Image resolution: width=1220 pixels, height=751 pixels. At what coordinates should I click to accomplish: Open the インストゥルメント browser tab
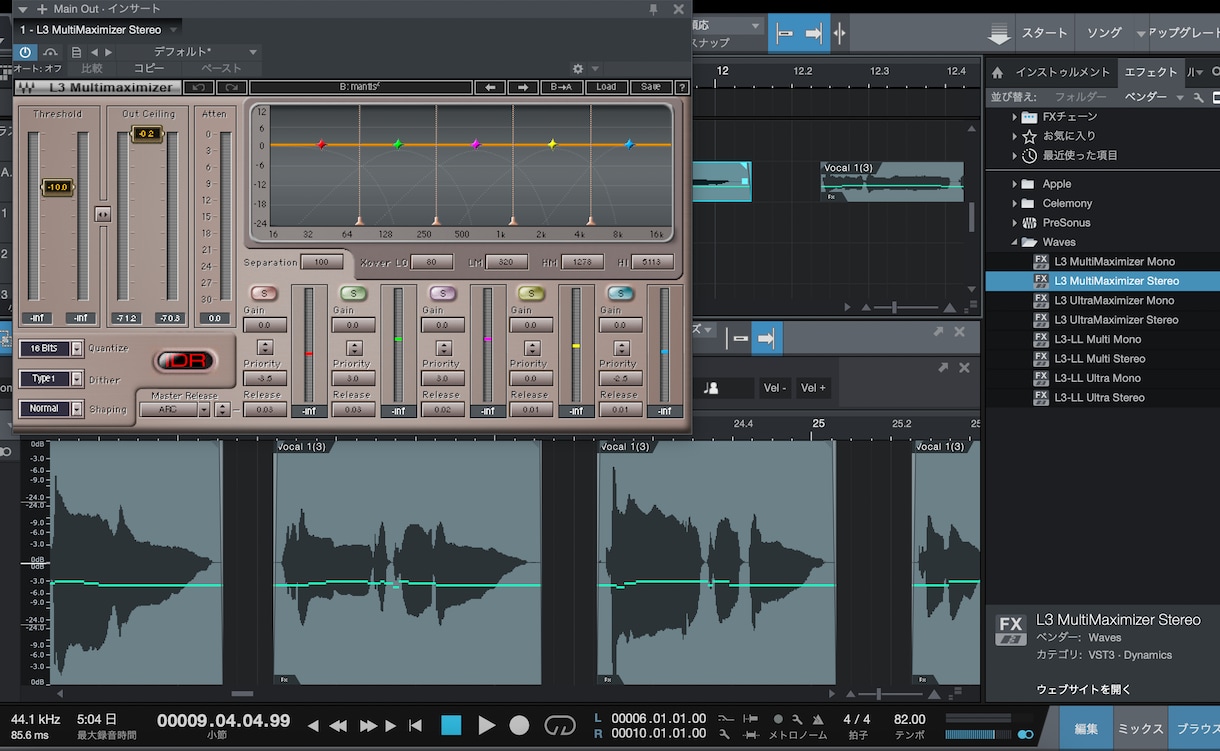point(1062,72)
